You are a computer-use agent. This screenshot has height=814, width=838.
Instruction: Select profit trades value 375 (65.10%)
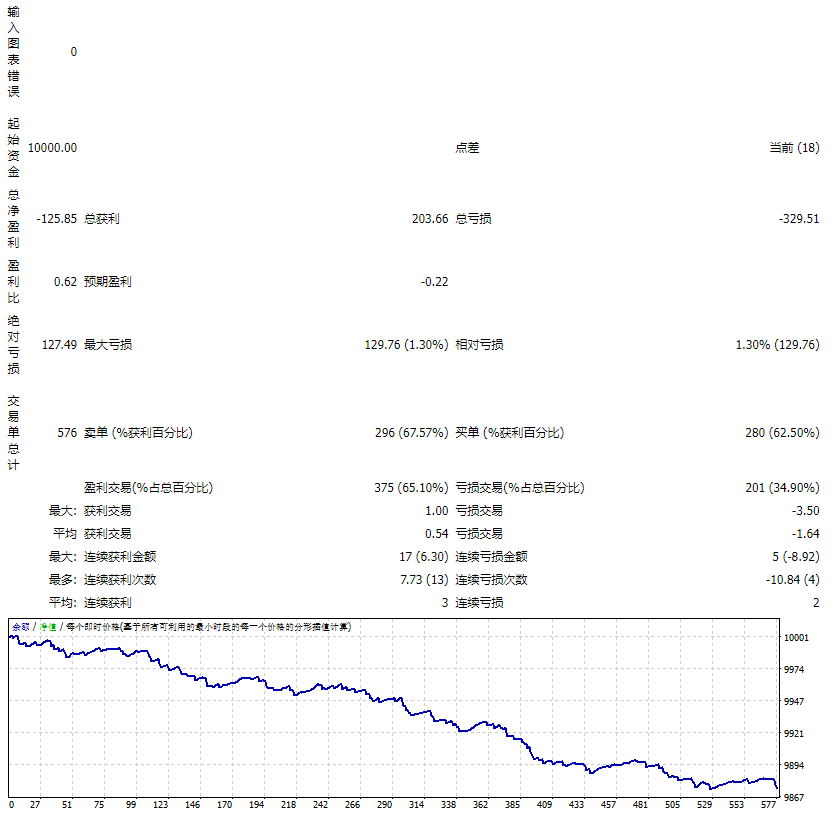tap(411, 487)
